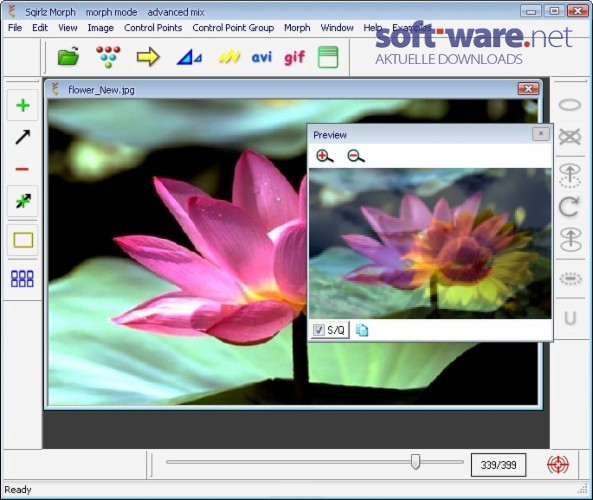Screen dimensions: 593x500
Task: Click the frame slider handle
Action: tap(415, 462)
